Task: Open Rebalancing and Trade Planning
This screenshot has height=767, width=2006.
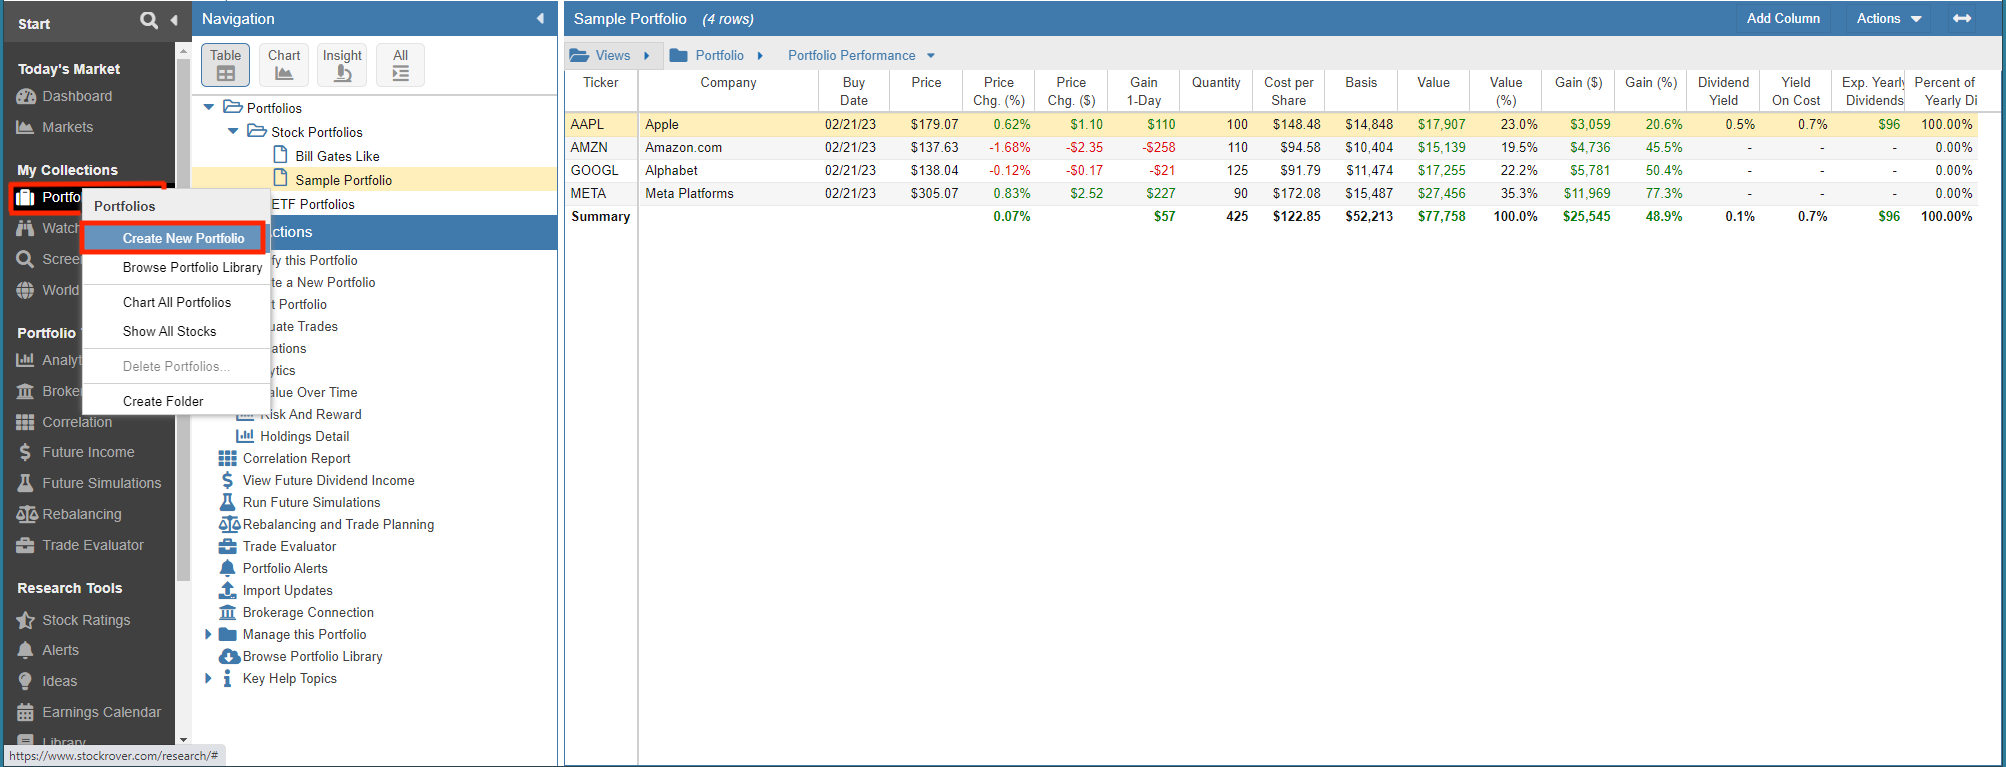Action: tap(338, 524)
